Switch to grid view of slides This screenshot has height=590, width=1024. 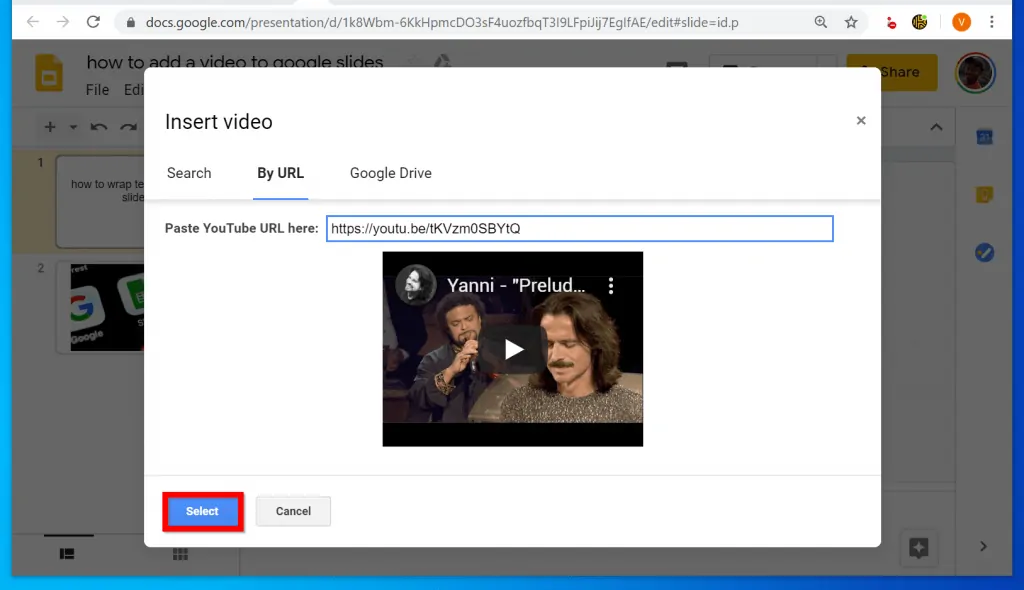(x=181, y=553)
